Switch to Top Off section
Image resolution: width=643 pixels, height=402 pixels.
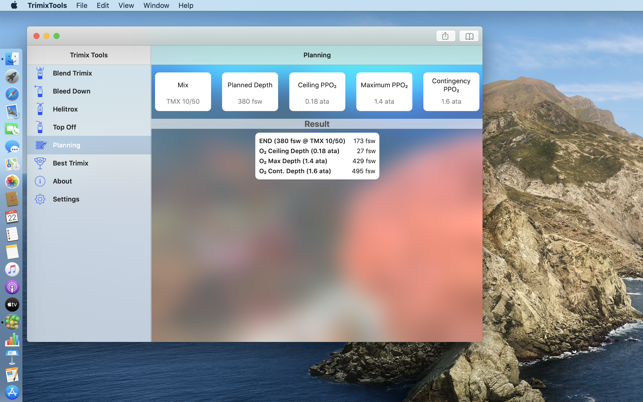[89, 127]
